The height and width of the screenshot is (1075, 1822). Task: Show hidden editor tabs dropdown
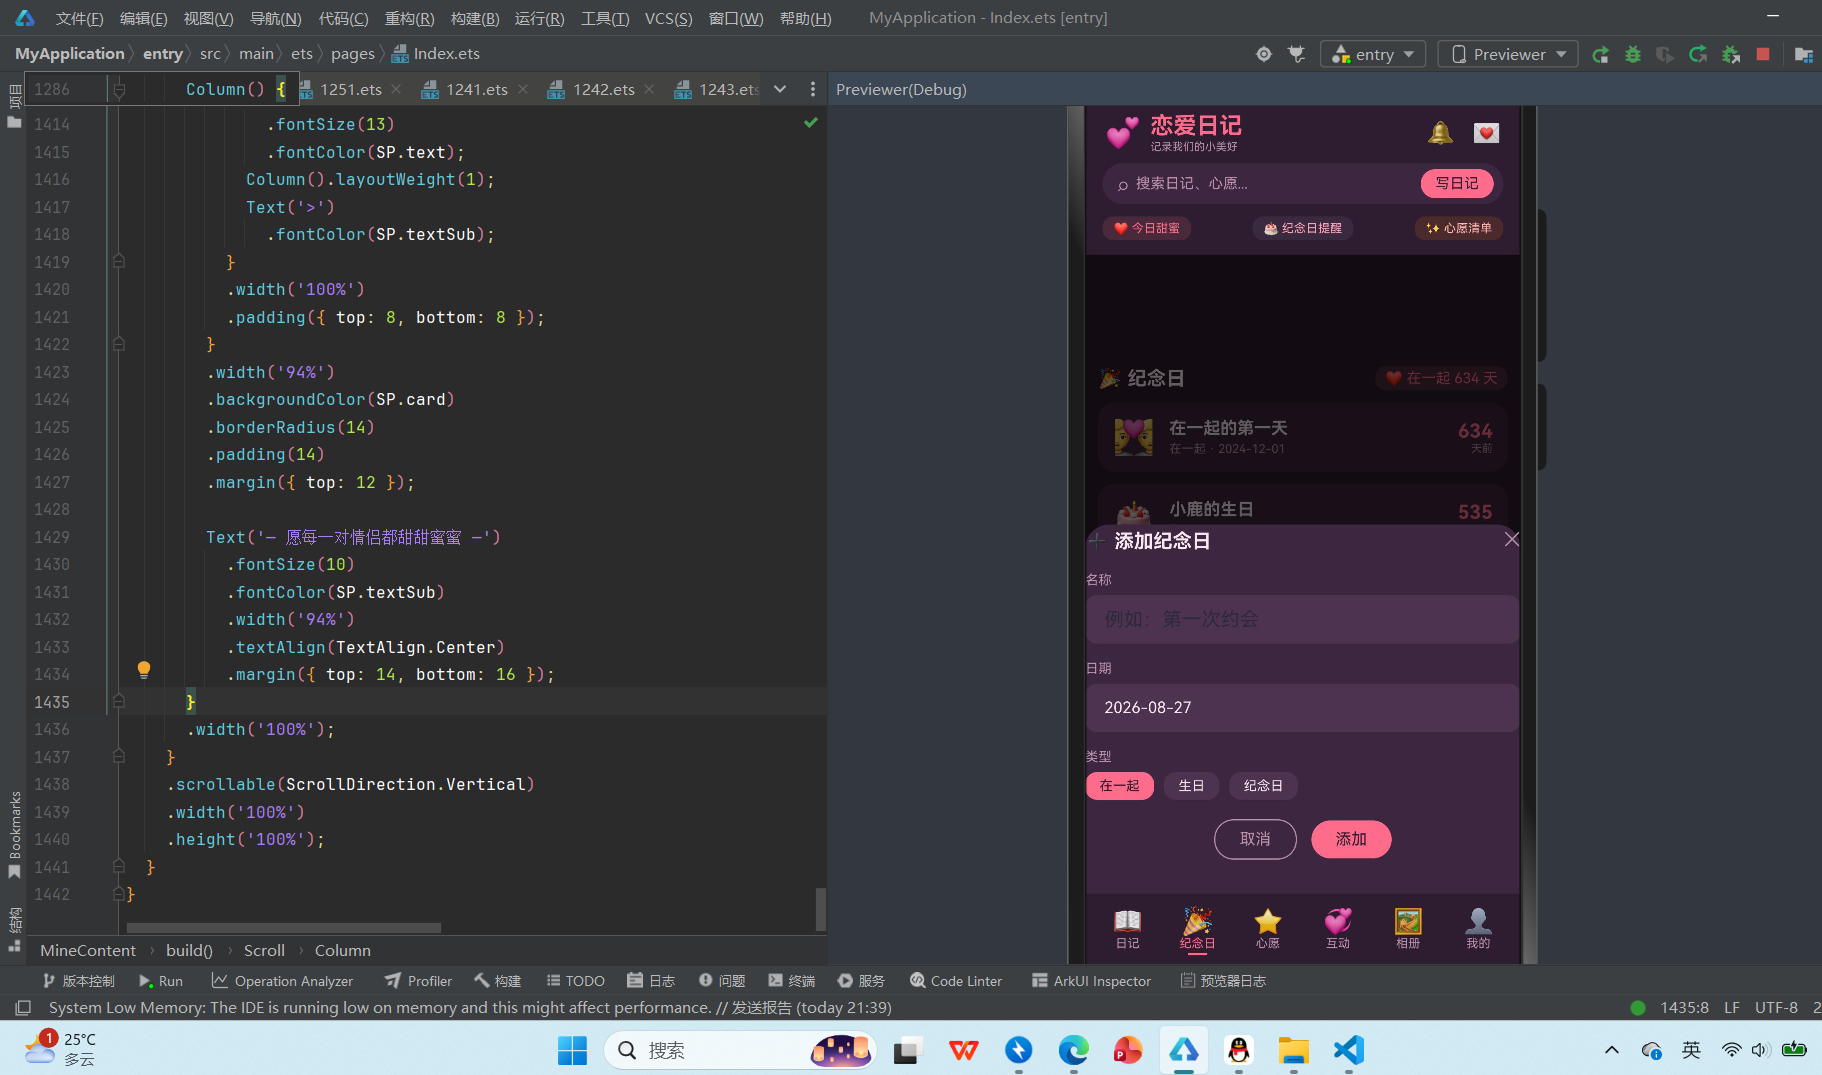click(780, 89)
